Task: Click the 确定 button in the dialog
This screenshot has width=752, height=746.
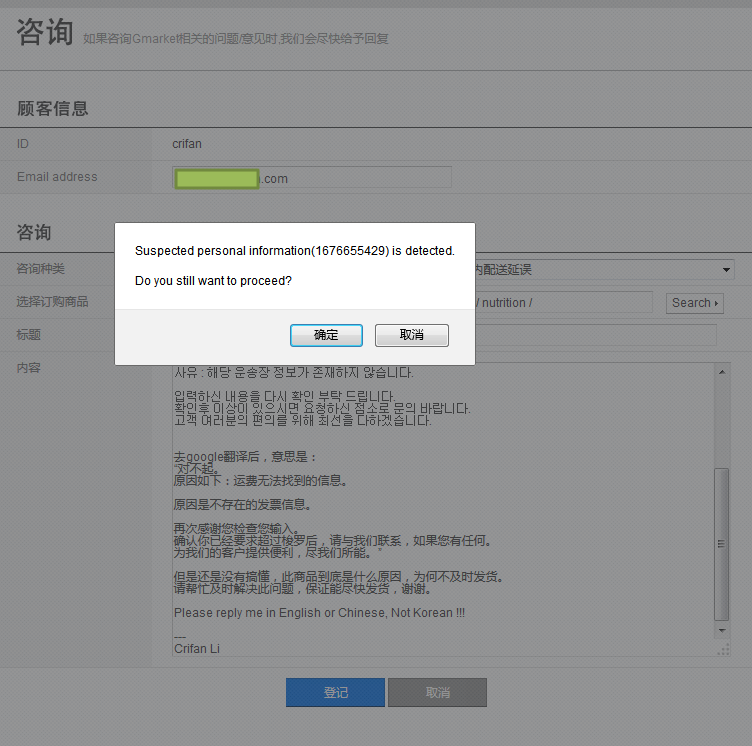Action: 326,335
